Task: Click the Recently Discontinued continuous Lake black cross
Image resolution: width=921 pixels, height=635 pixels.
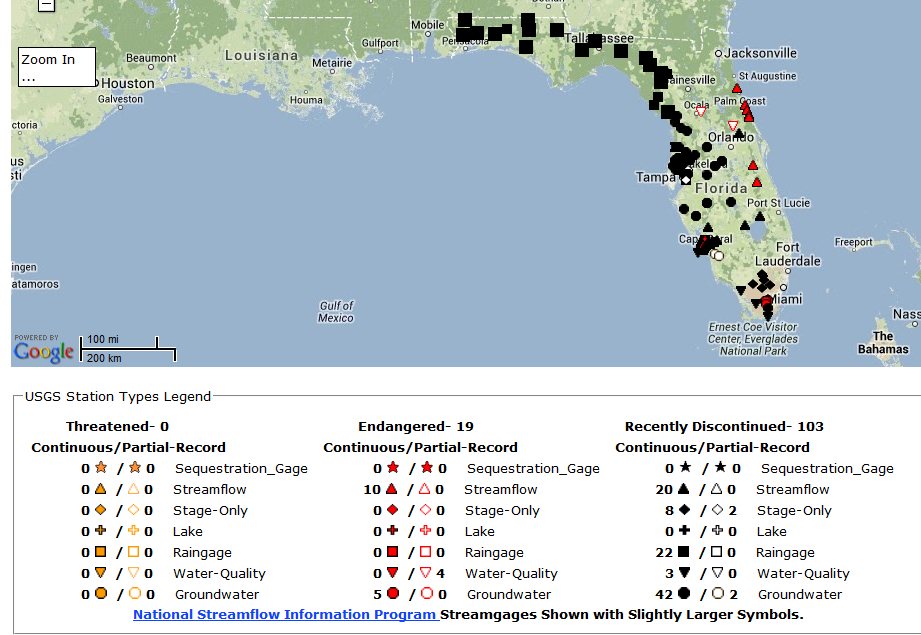Action: click(x=684, y=530)
